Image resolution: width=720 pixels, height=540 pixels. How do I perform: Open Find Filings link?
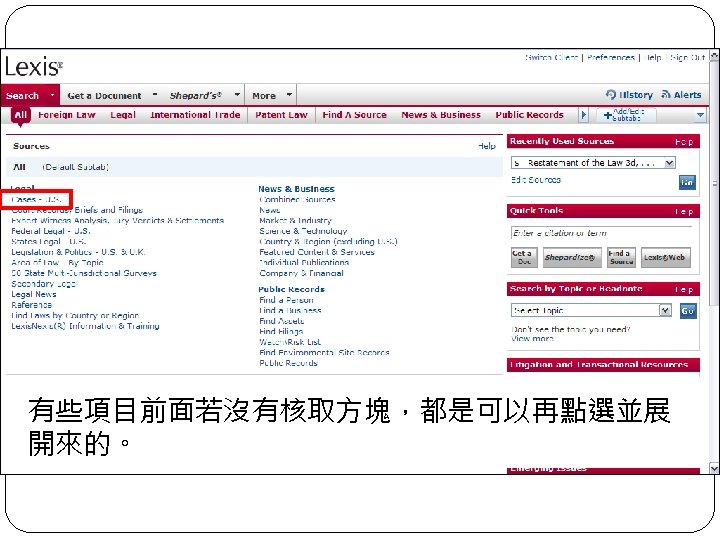pos(281,332)
